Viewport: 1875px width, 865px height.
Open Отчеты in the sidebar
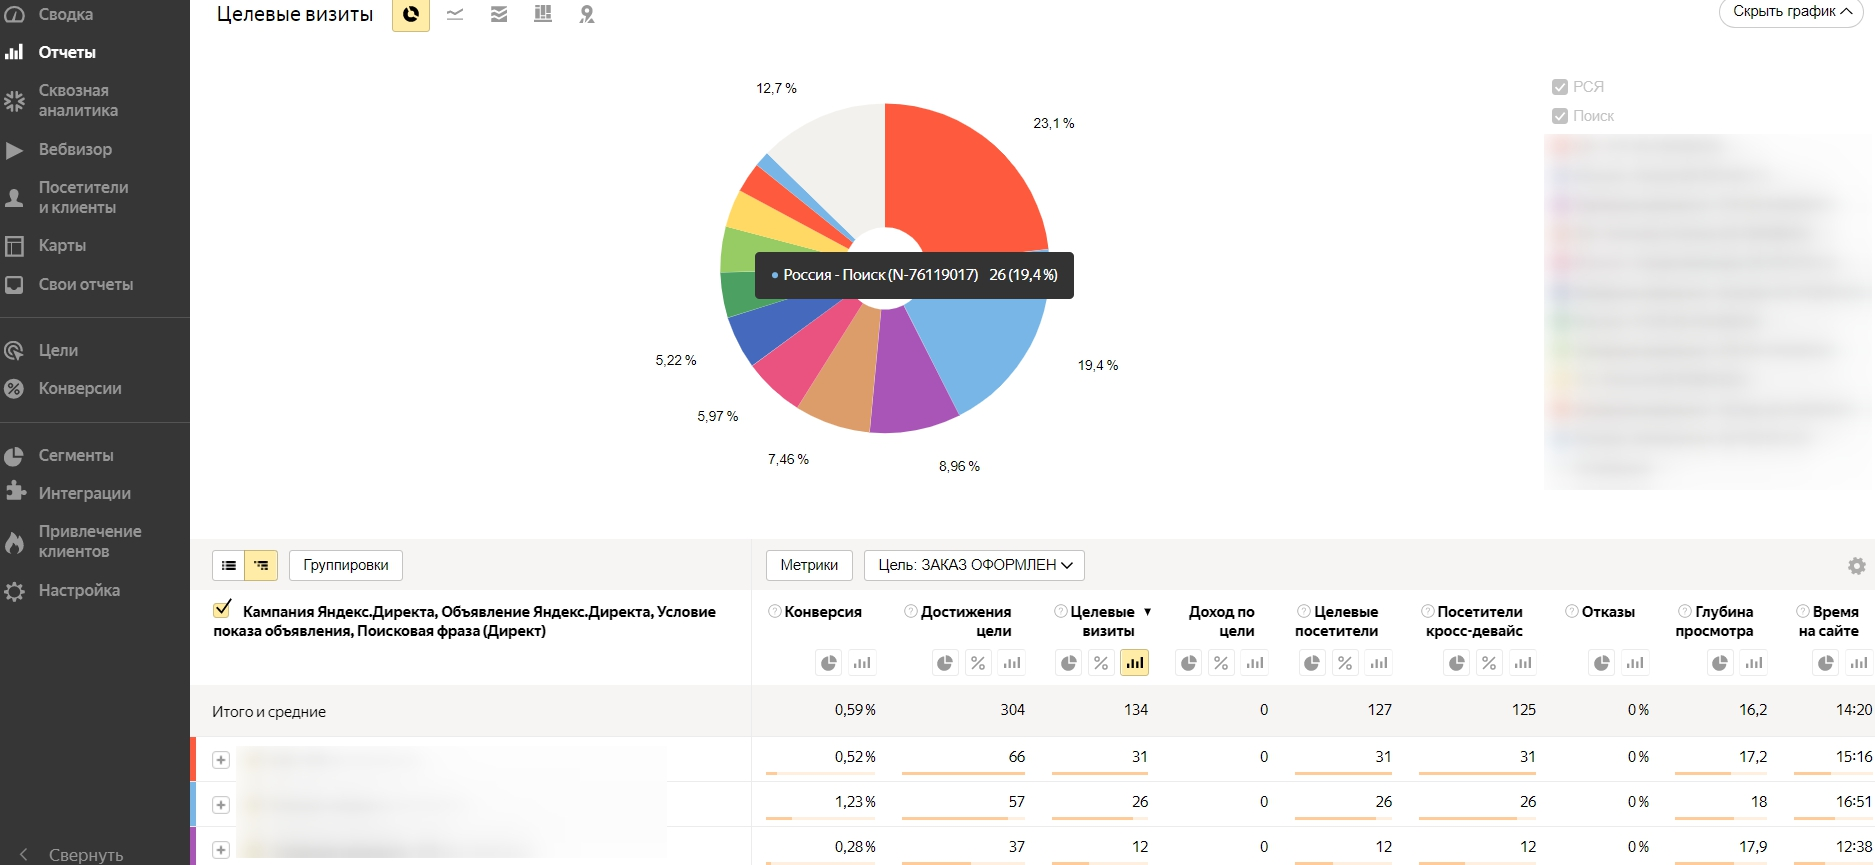point(67,52)
